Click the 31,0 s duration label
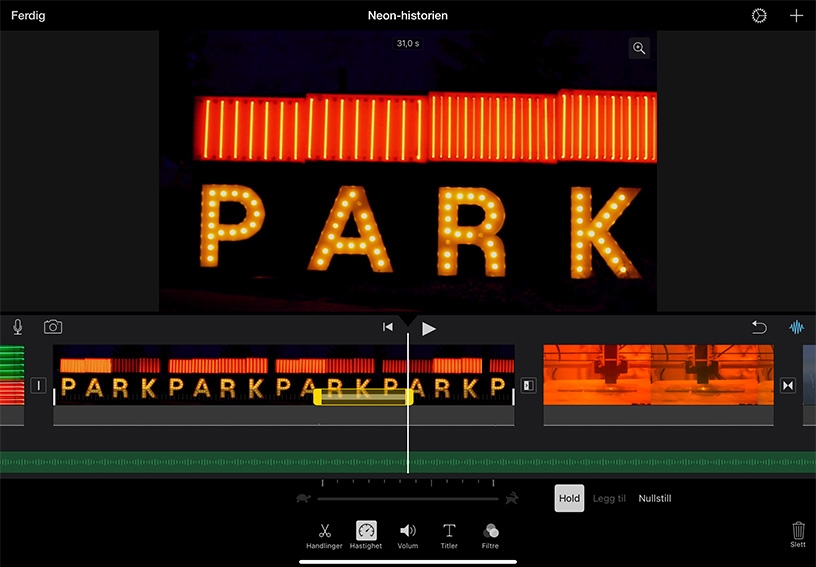 407,43
